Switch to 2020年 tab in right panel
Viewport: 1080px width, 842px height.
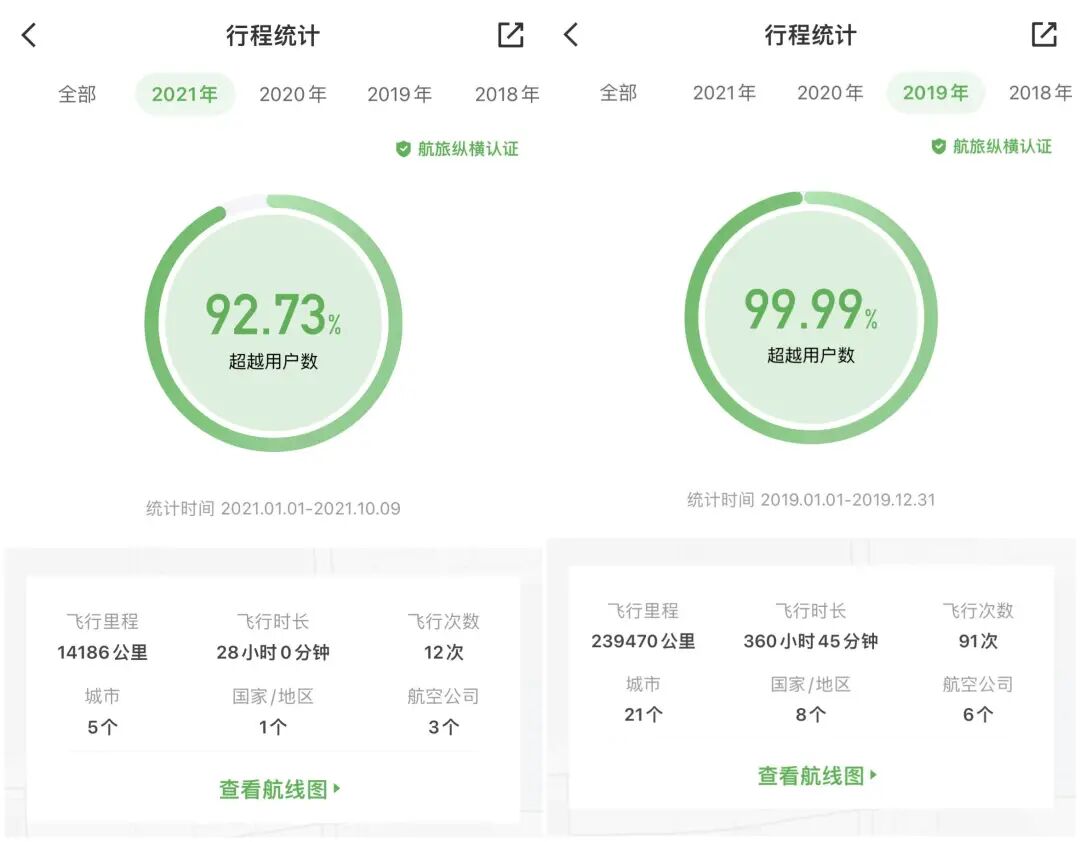click(830, 92)
